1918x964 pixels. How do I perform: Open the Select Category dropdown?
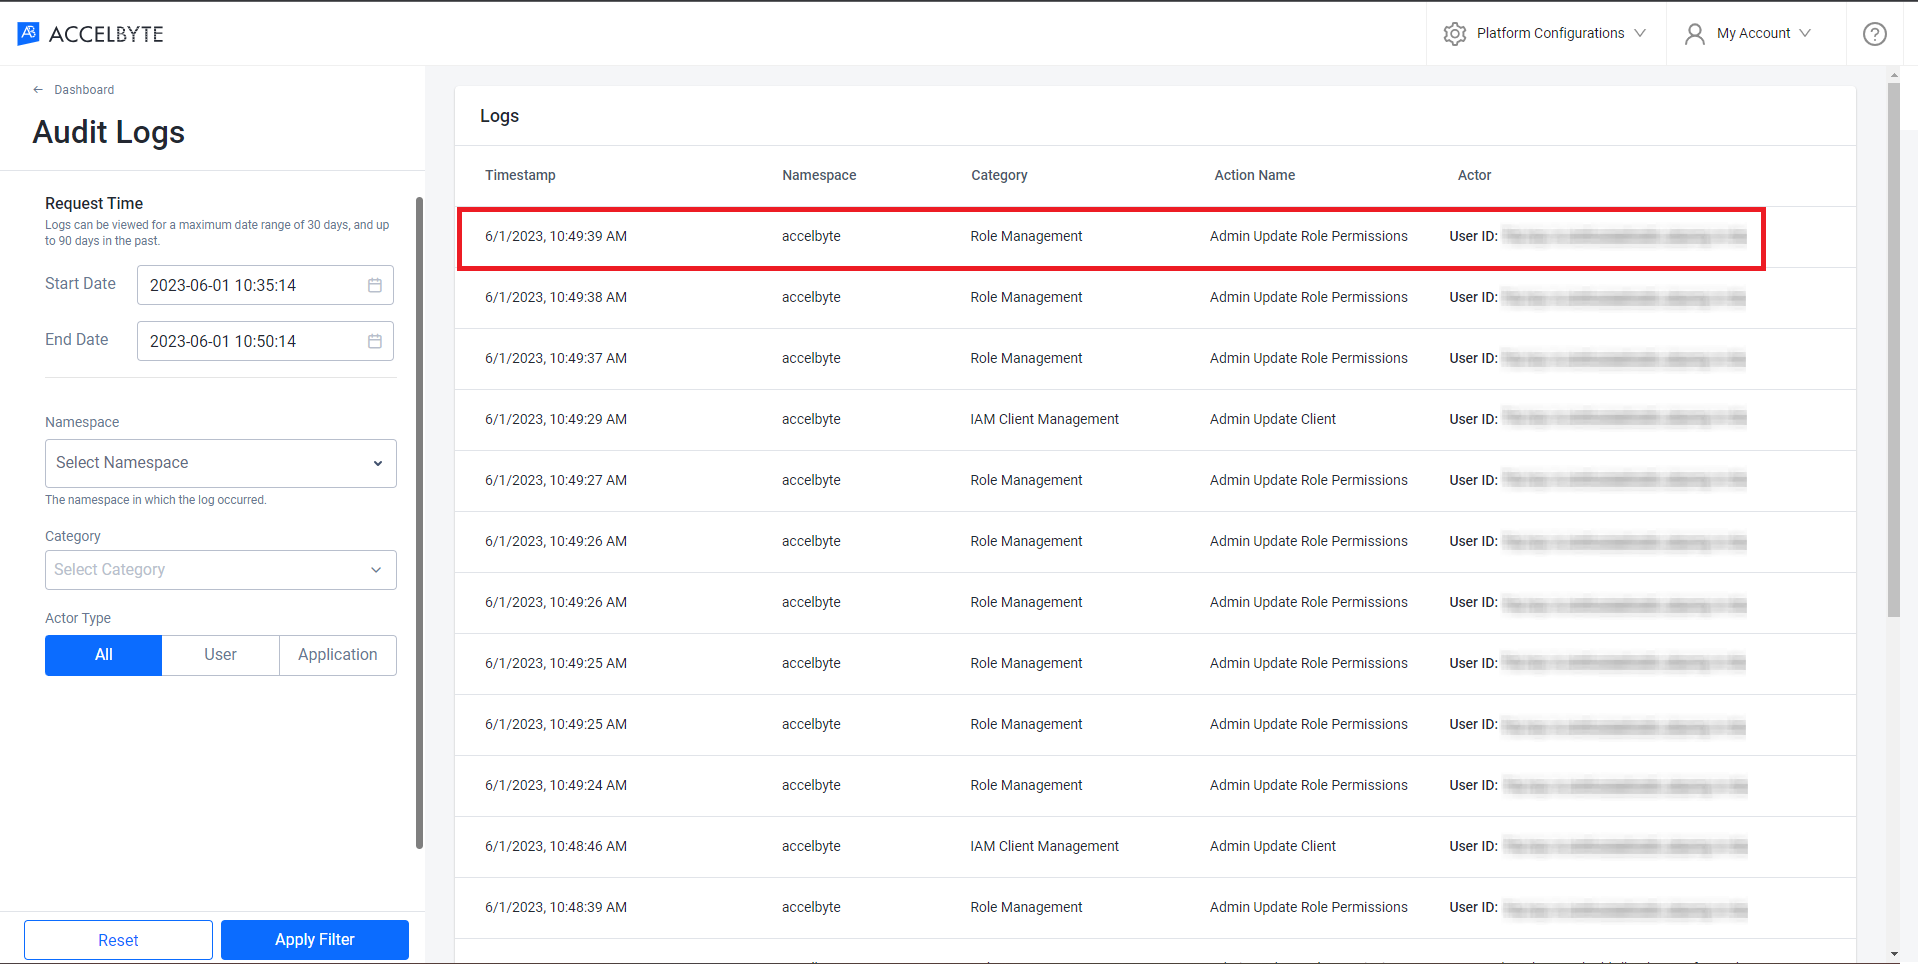221,570
